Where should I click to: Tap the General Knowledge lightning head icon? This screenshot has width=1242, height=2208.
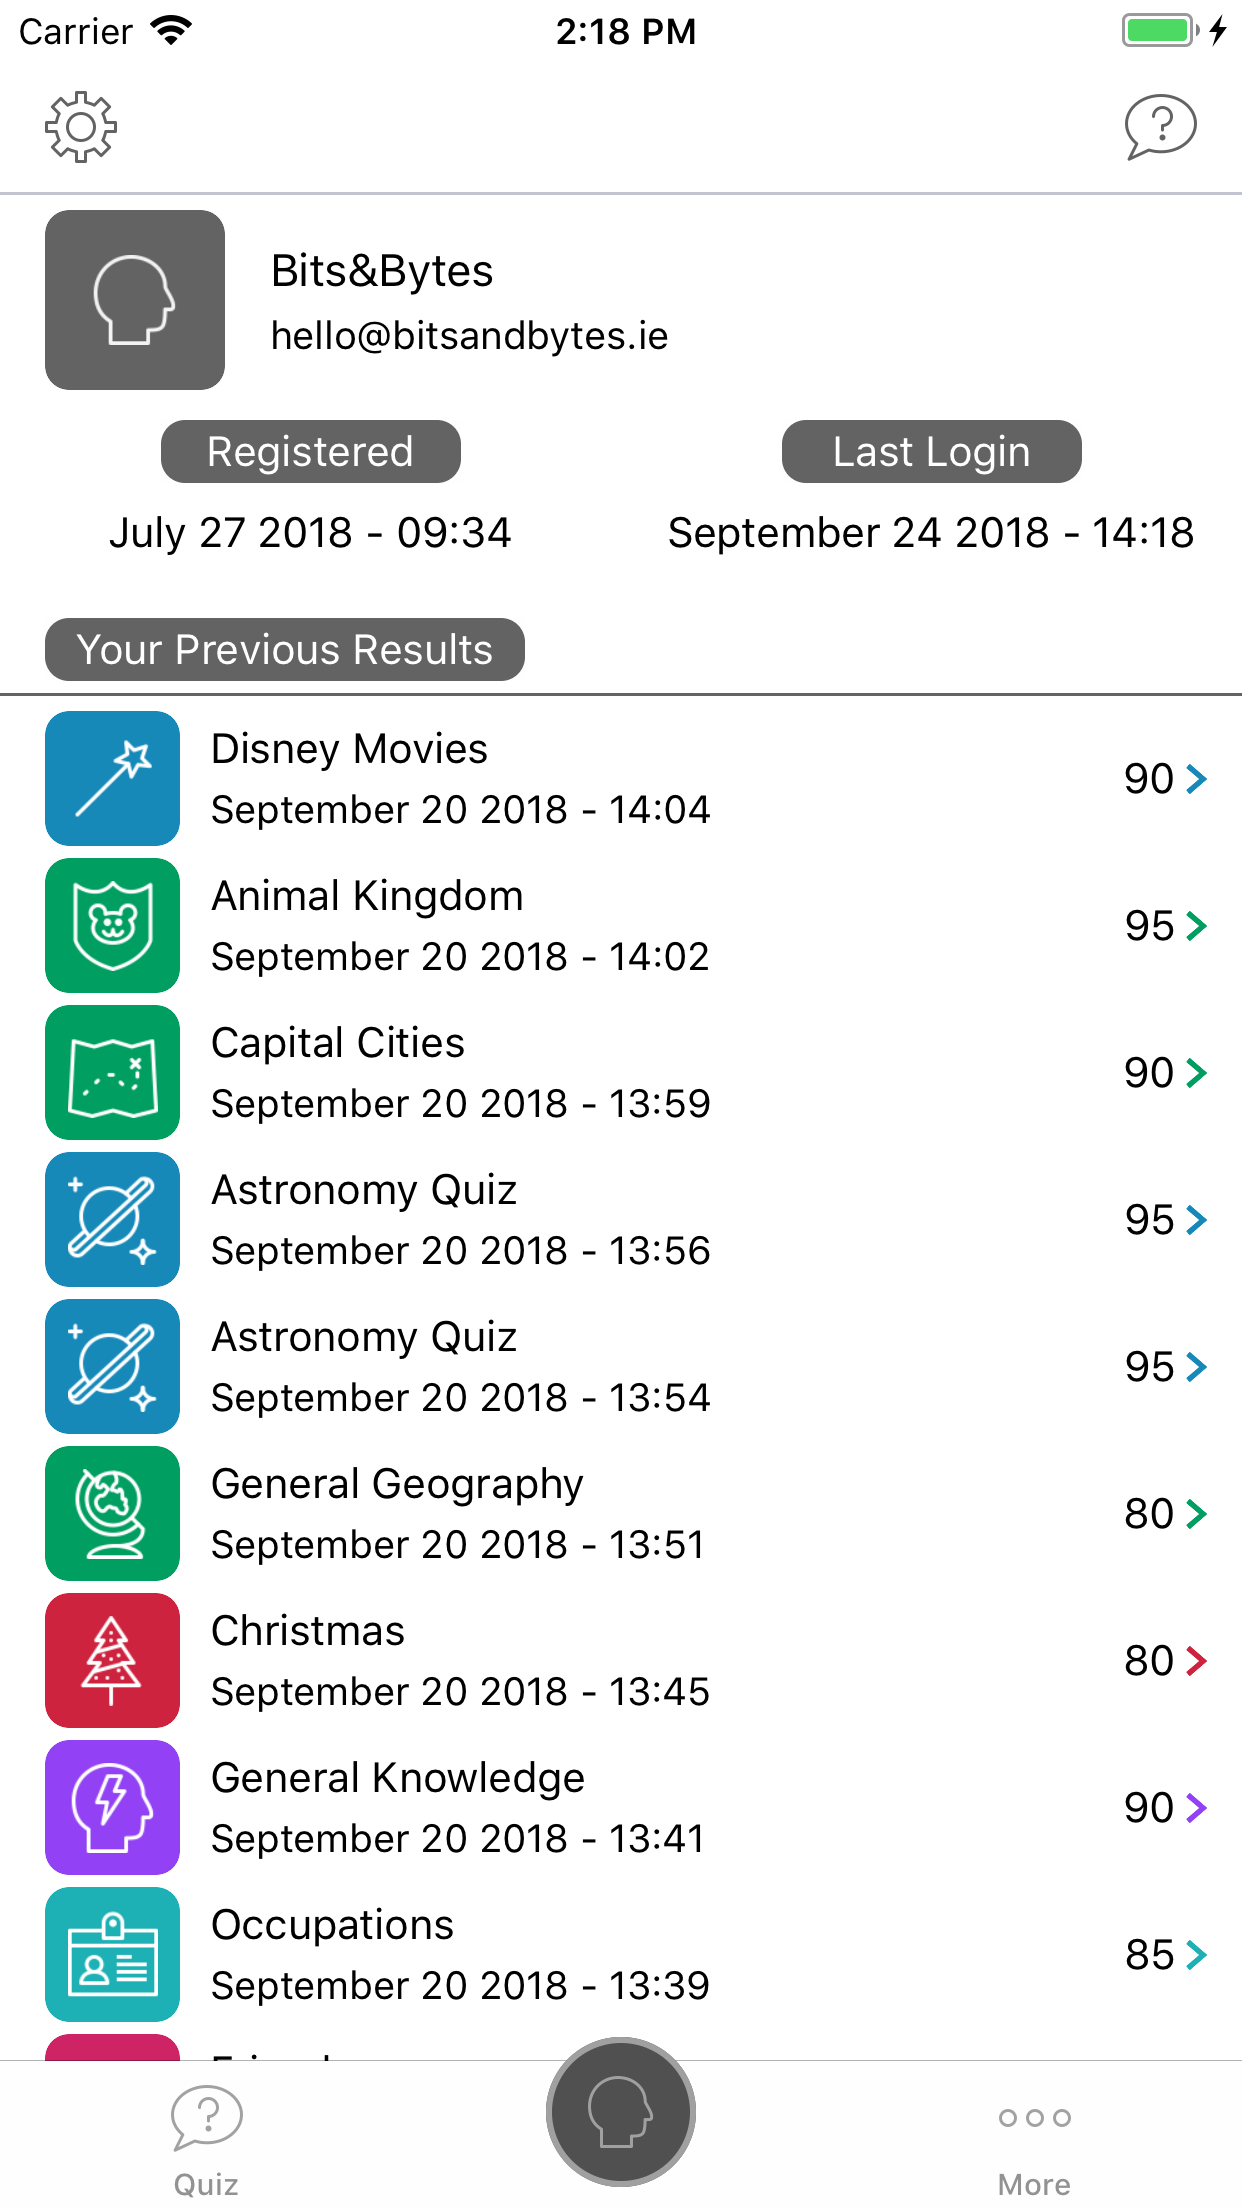point(113,1807)
